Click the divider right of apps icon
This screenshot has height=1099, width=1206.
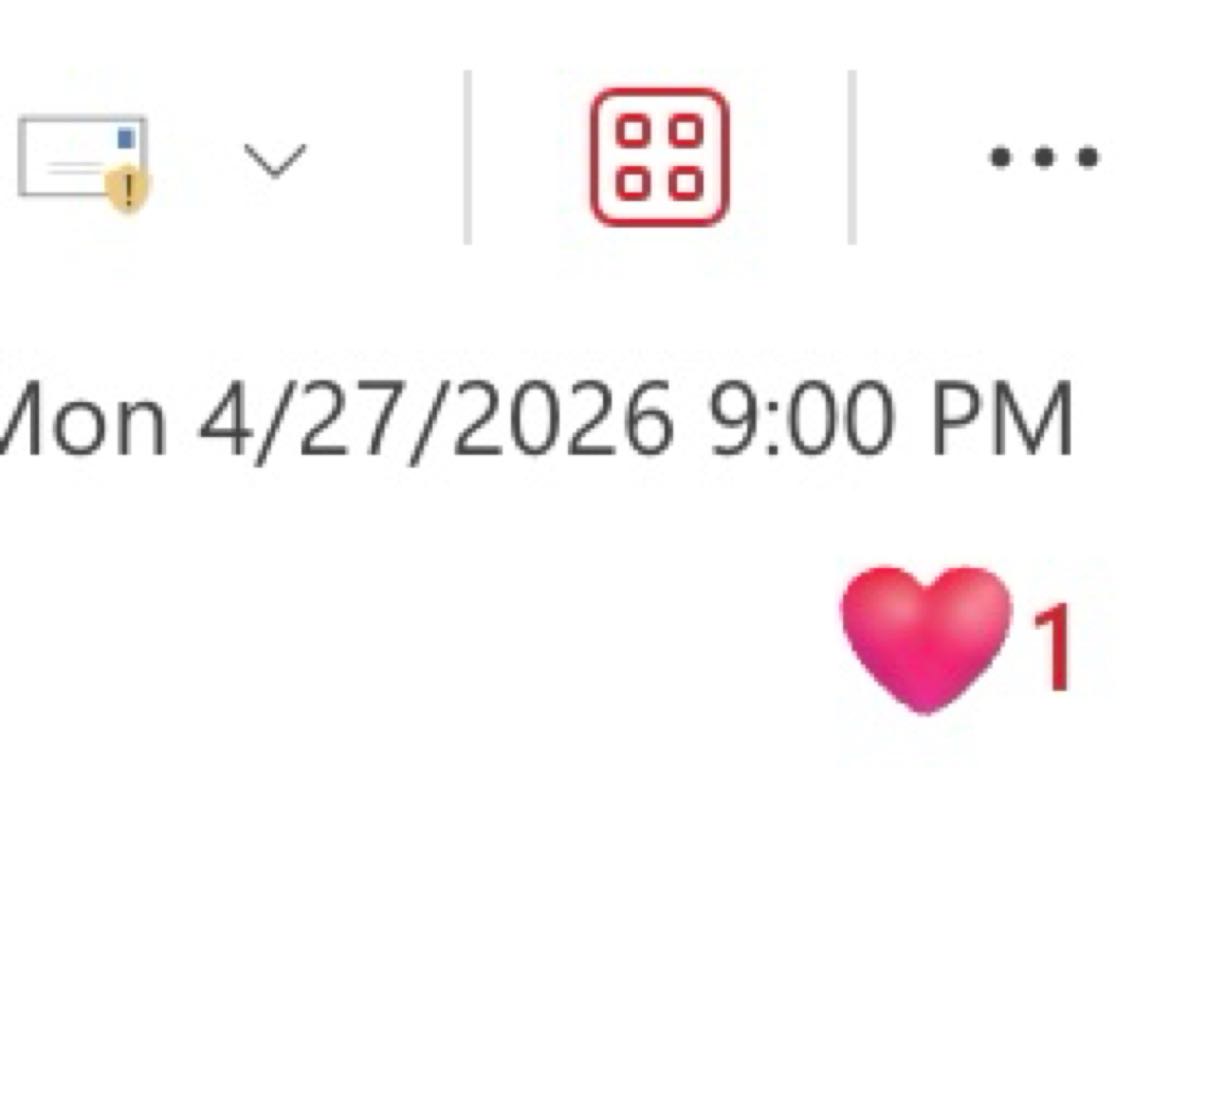point(851,157)
